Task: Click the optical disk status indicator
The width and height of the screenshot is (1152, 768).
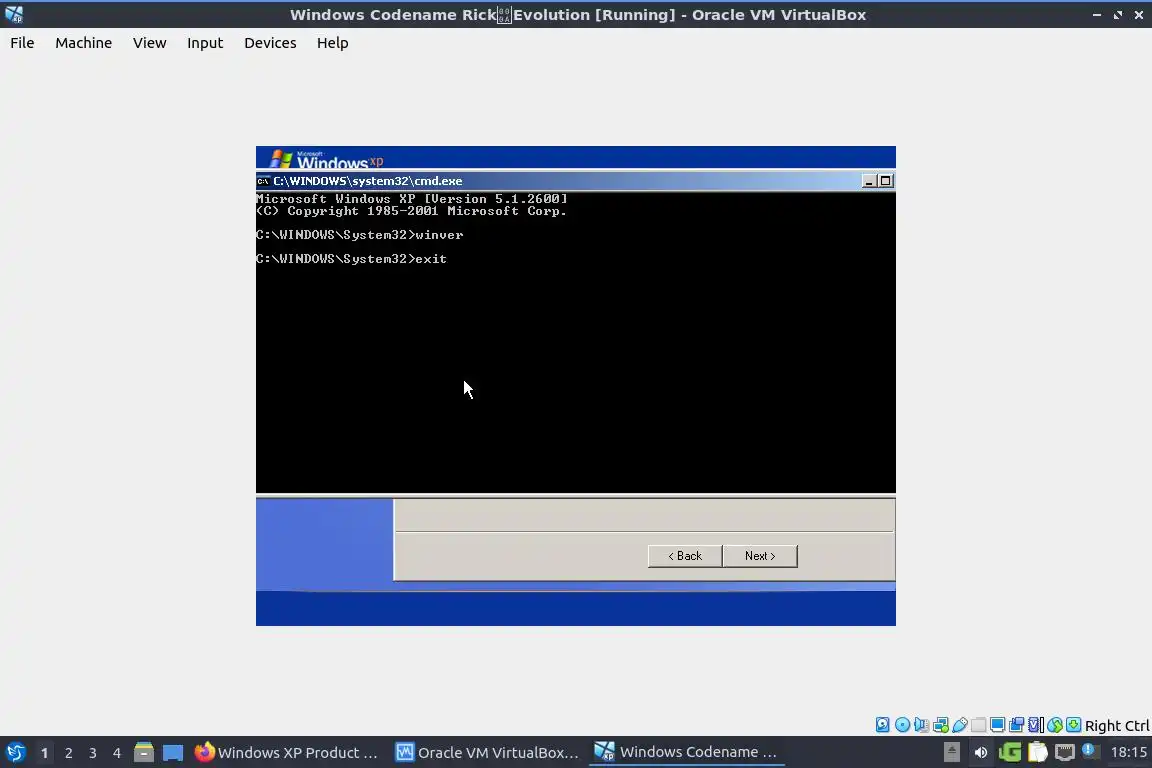Action: 902,725
